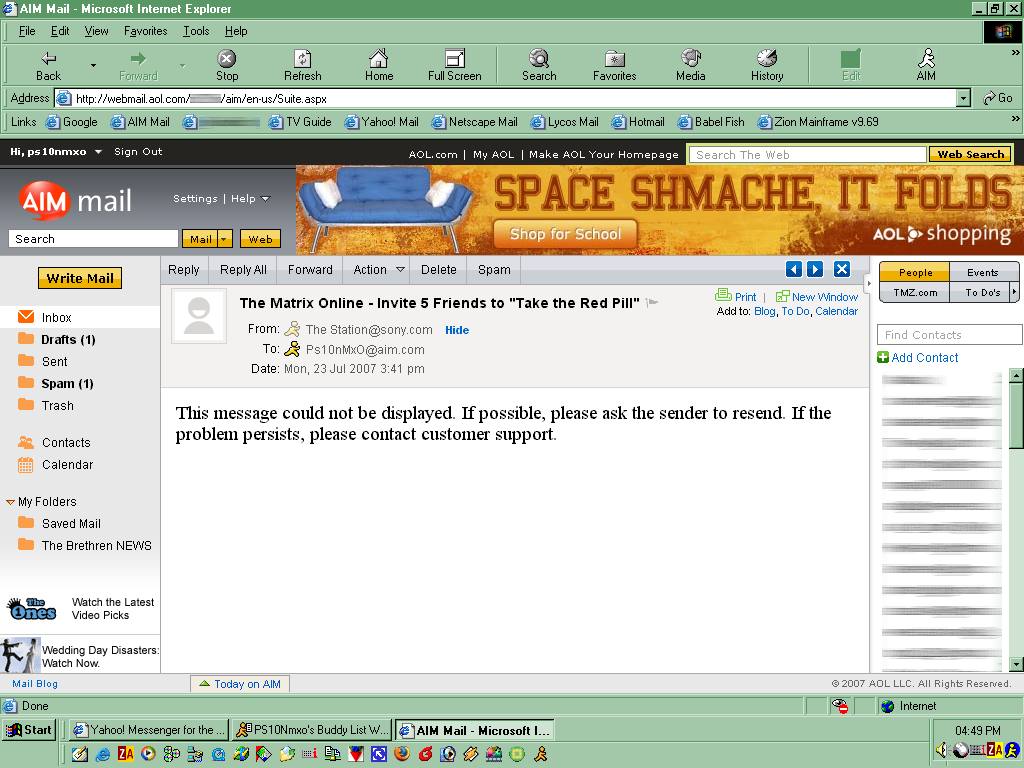The width and height of the screenshot is (1024, 768).
Task: Open the Windows Start button
Action: tap(29, 730)
